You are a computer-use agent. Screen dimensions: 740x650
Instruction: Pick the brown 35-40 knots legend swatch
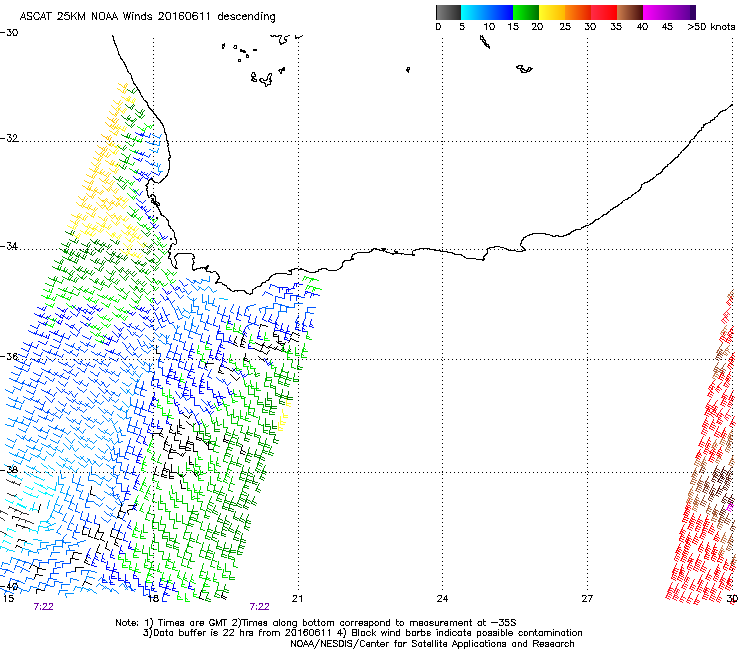pyautogui.click(x=630, y=12)
